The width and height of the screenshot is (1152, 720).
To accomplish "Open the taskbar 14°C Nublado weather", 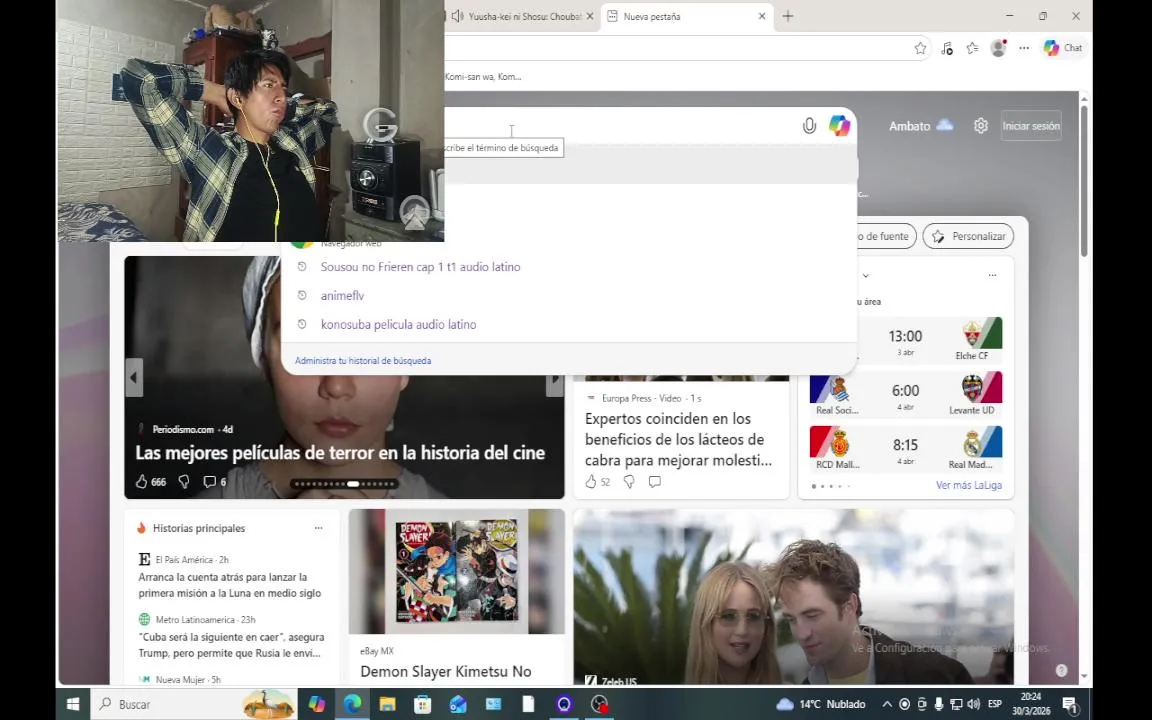I will point(821,704).
